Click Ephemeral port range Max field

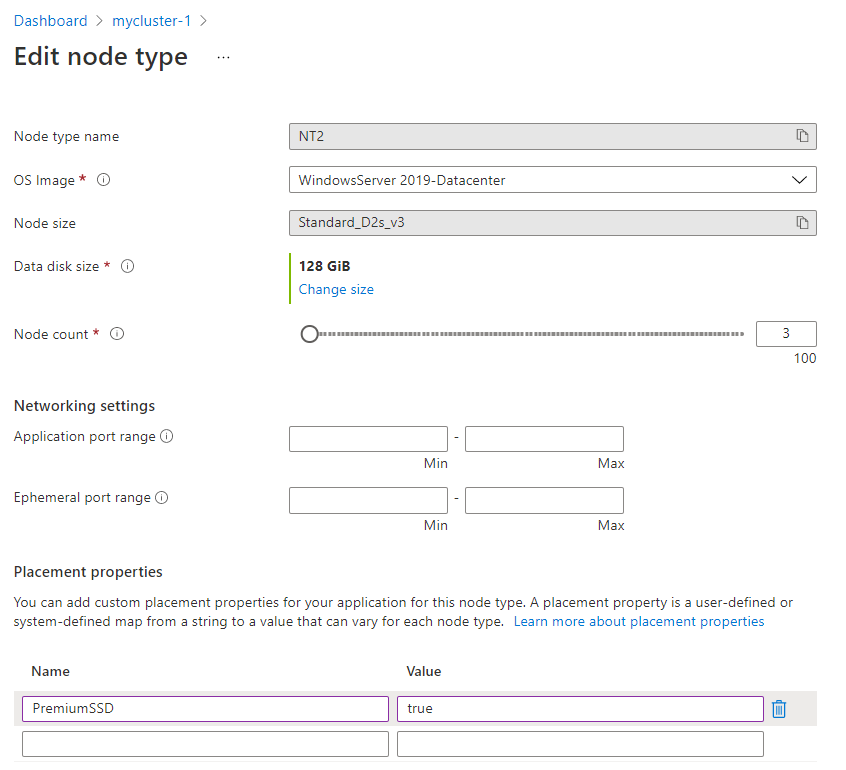[544, 500]
